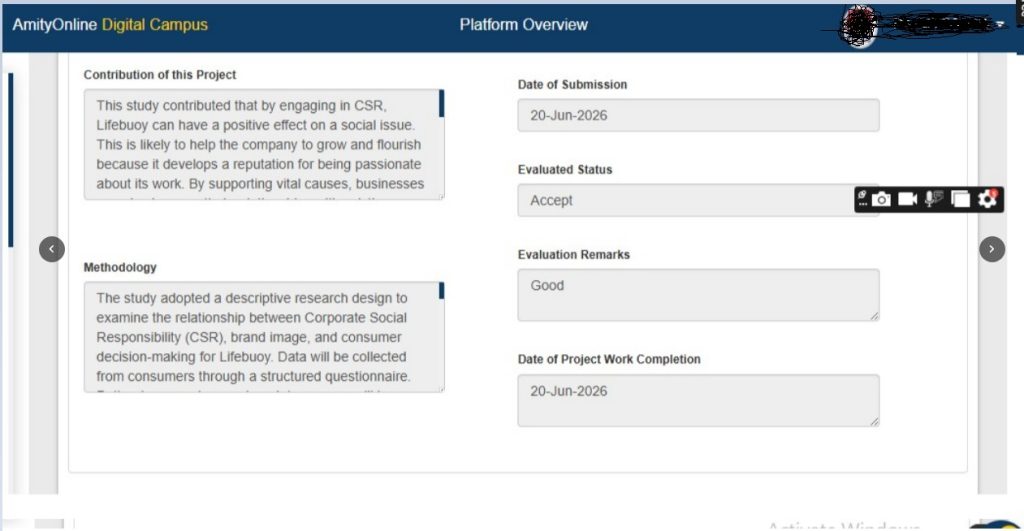Click the profile avatar in header
The width and height of the screenshot is (1024, 531).
tap(859, 26)
